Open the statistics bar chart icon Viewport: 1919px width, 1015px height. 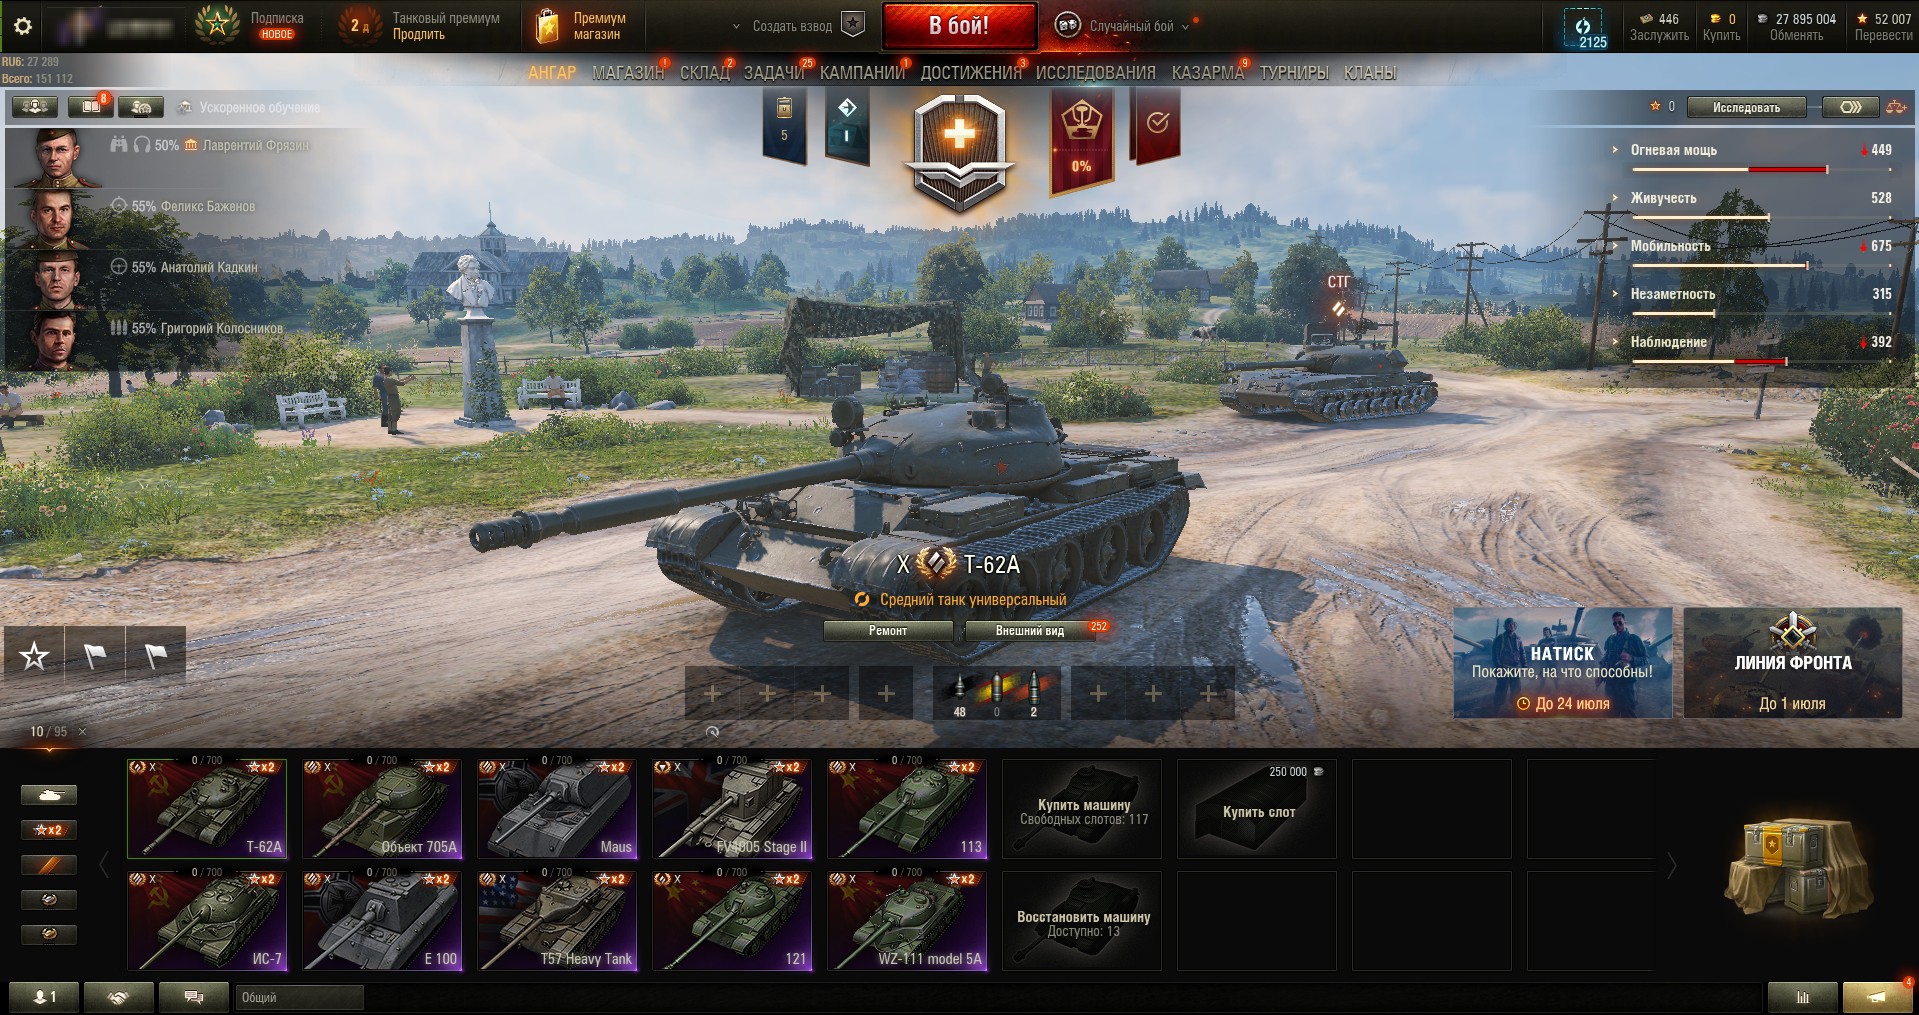coord(1802,997)
